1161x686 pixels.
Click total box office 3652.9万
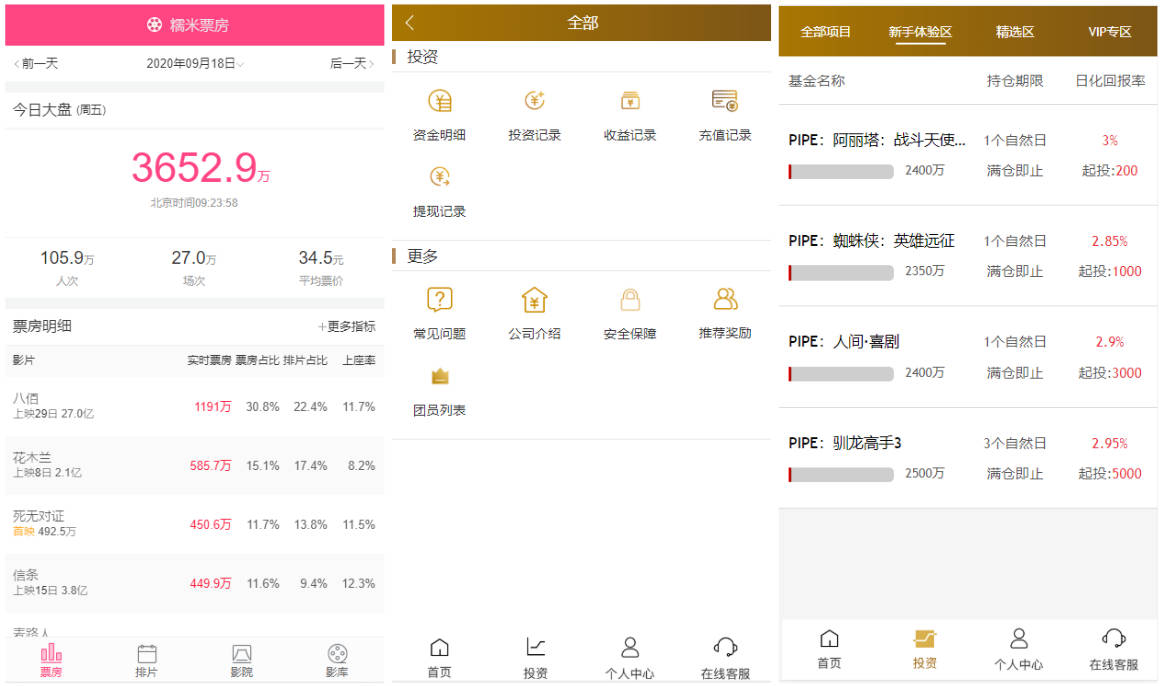(201, 167)
